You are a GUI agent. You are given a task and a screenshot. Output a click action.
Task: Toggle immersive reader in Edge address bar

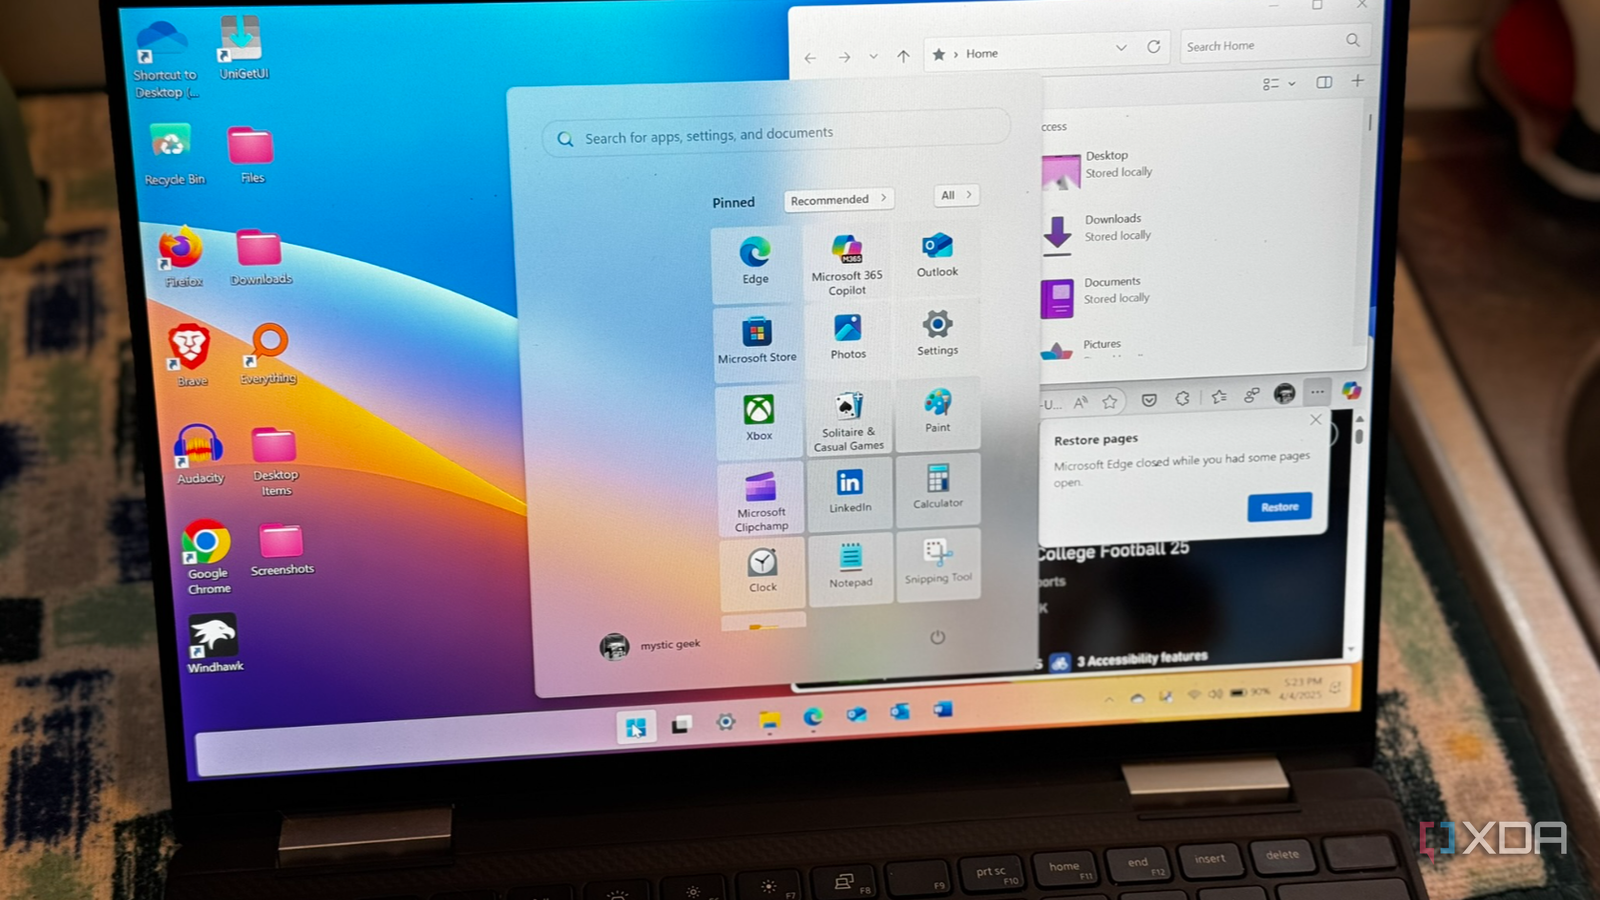pyautogui.click(x=1080, y=399)
